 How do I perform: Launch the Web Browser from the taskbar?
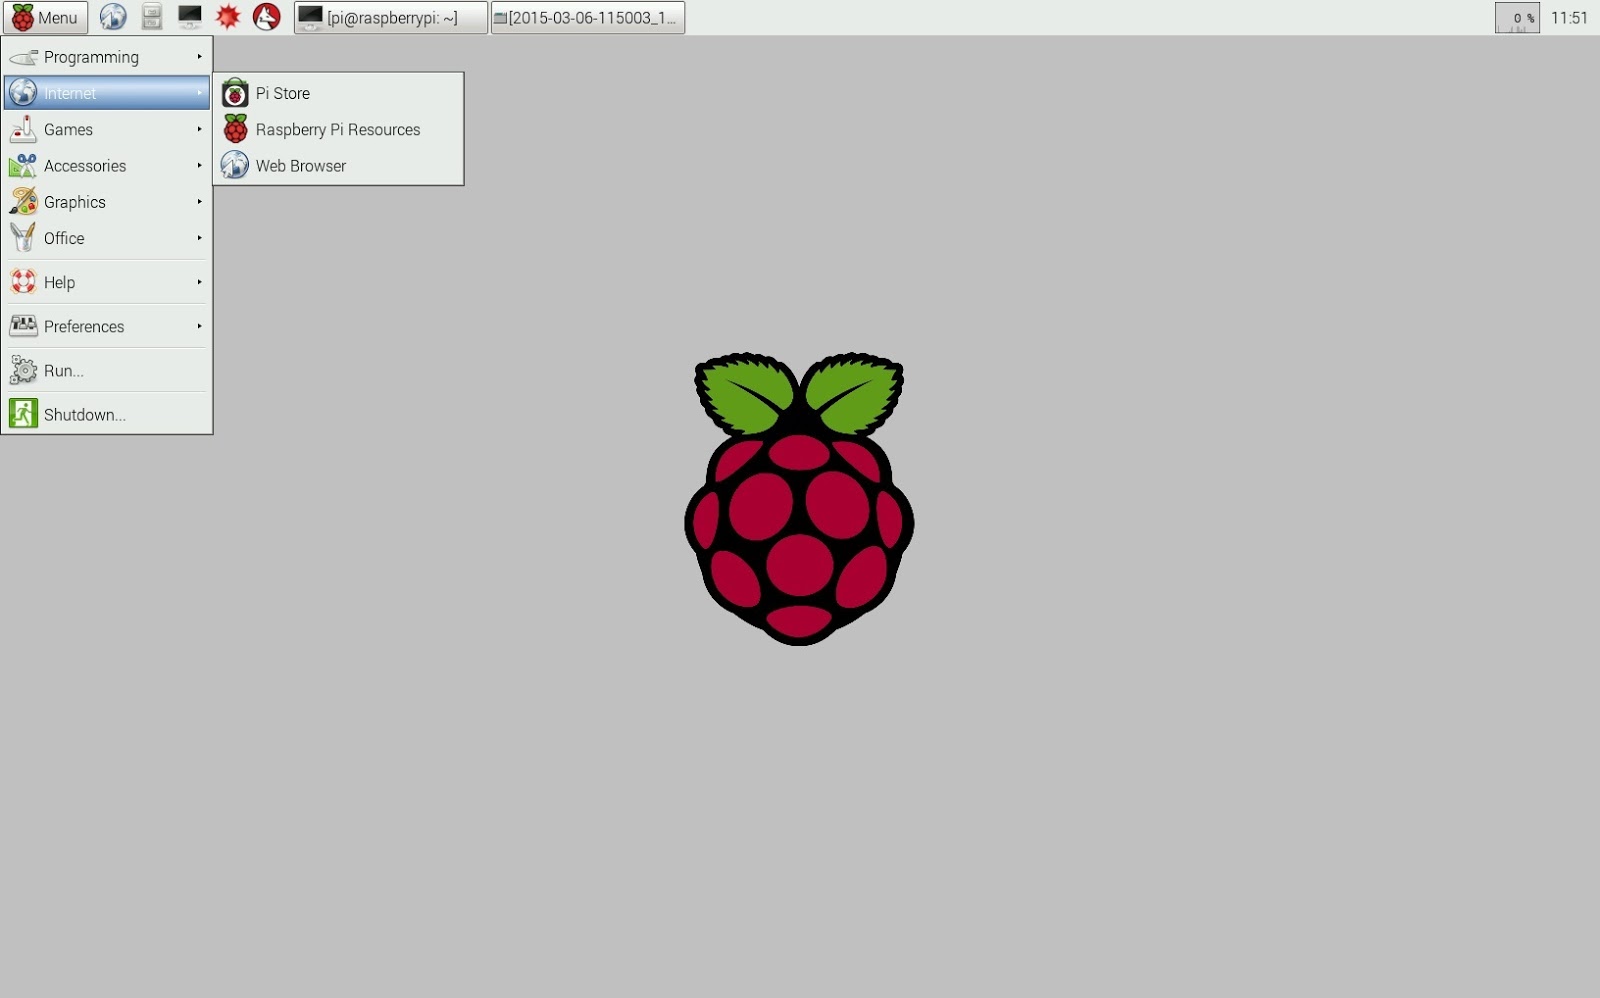click(113, 16)
